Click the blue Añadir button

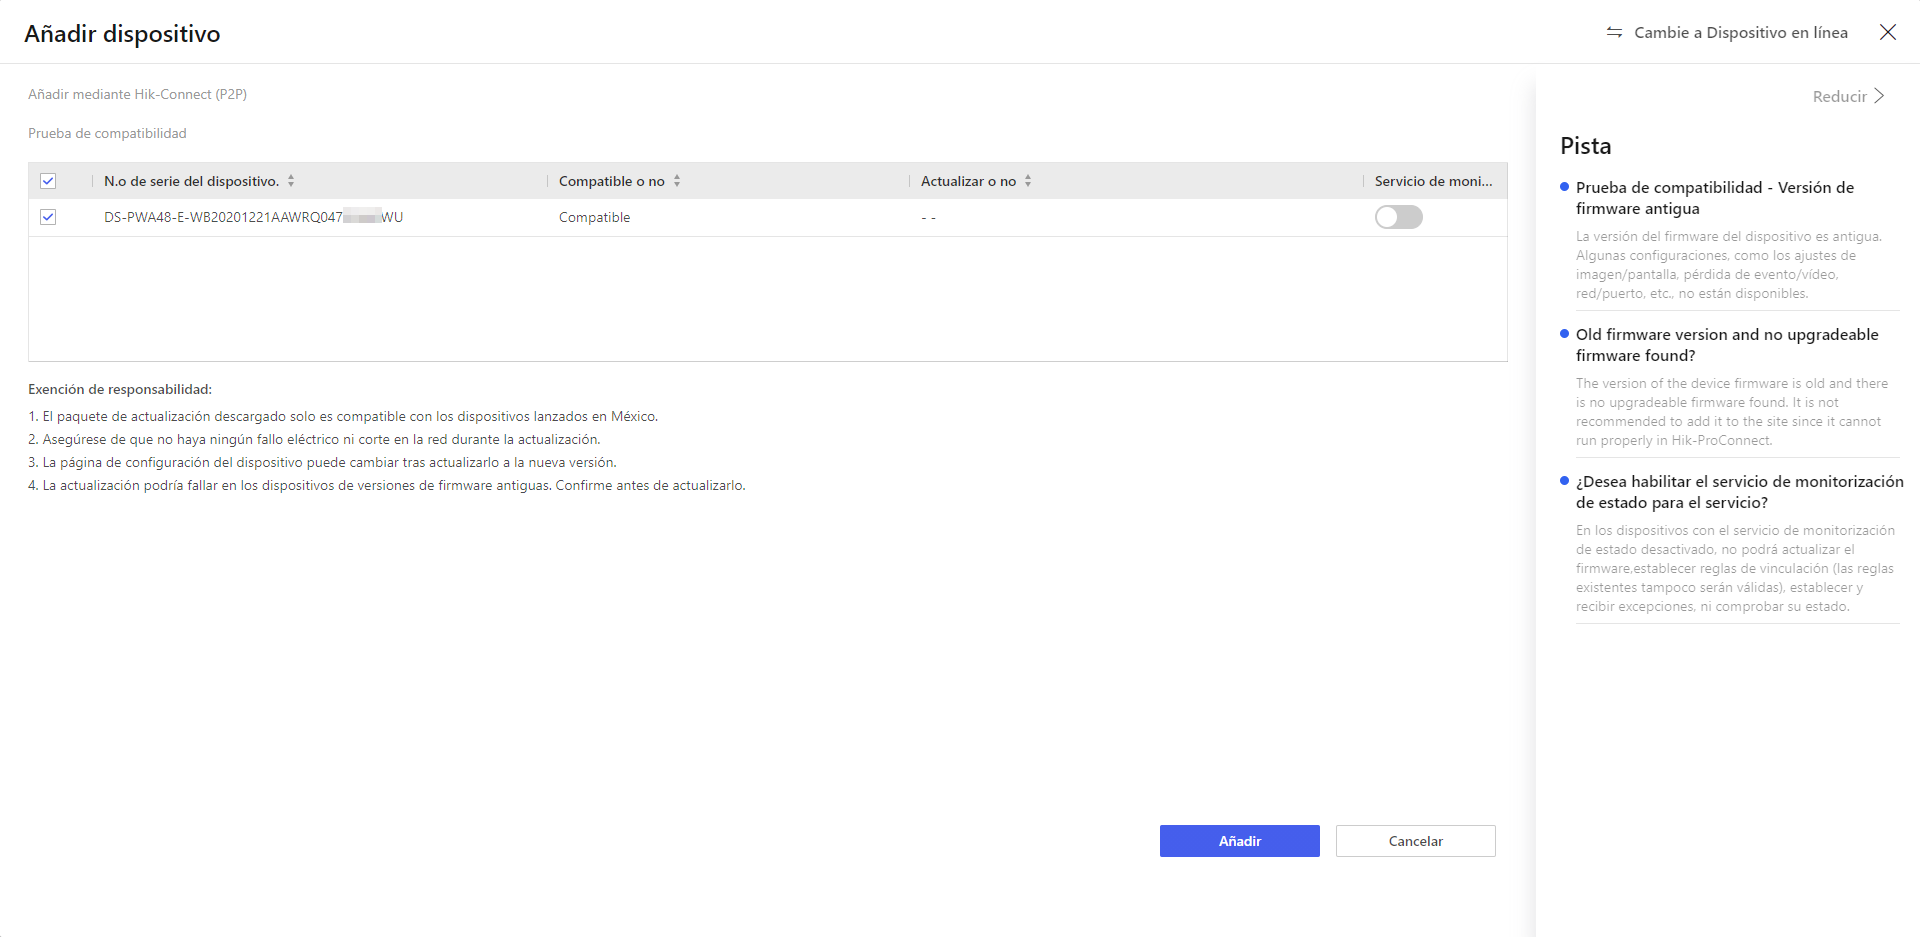tap(1240, 841)
